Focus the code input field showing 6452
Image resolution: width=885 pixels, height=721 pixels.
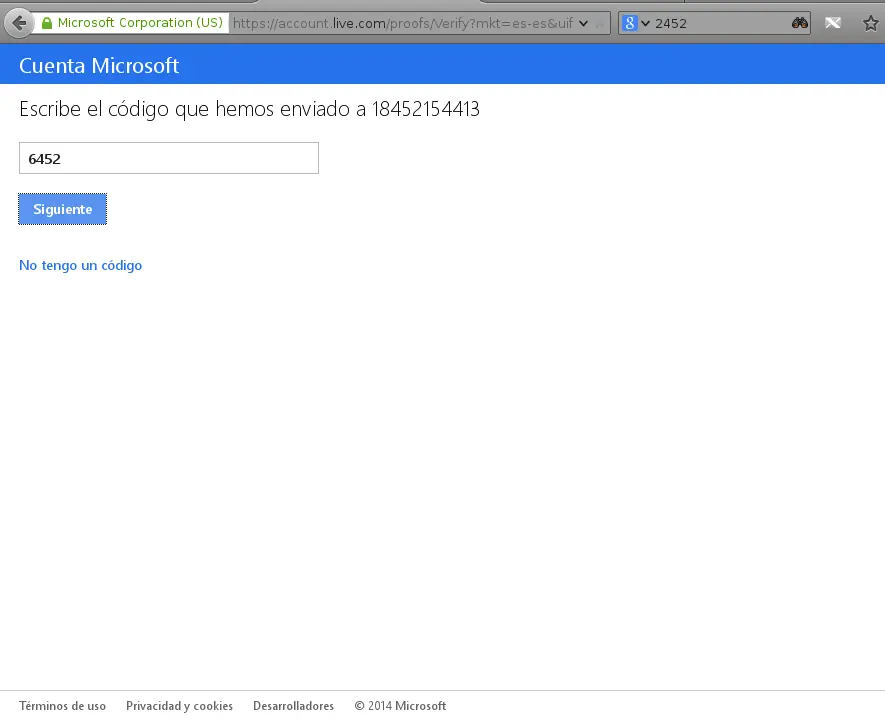[x=169, y=158]
